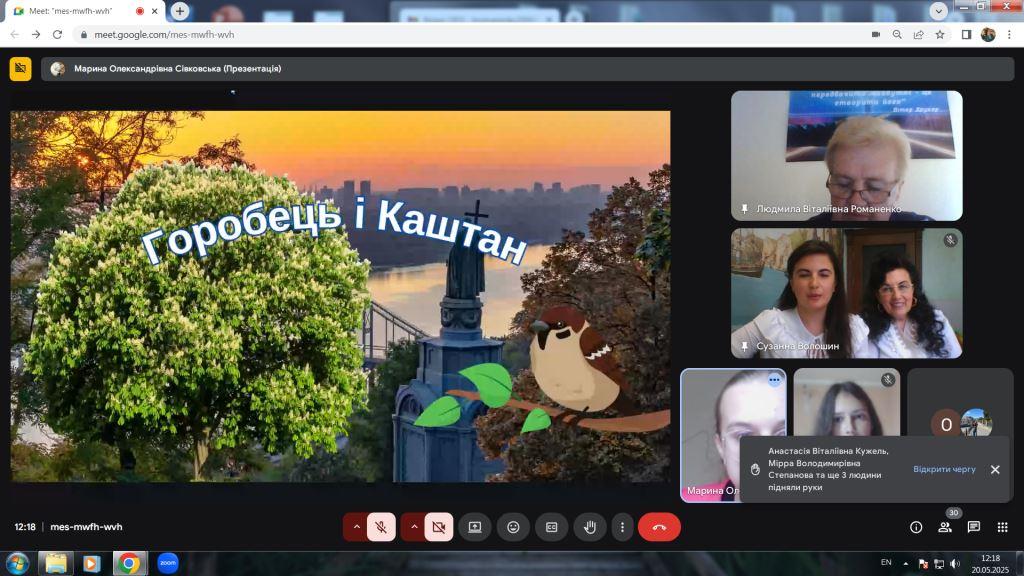Toggle the microphone mute button
This screenshot has height=576, width=1024.
click(x=381, y=527)
